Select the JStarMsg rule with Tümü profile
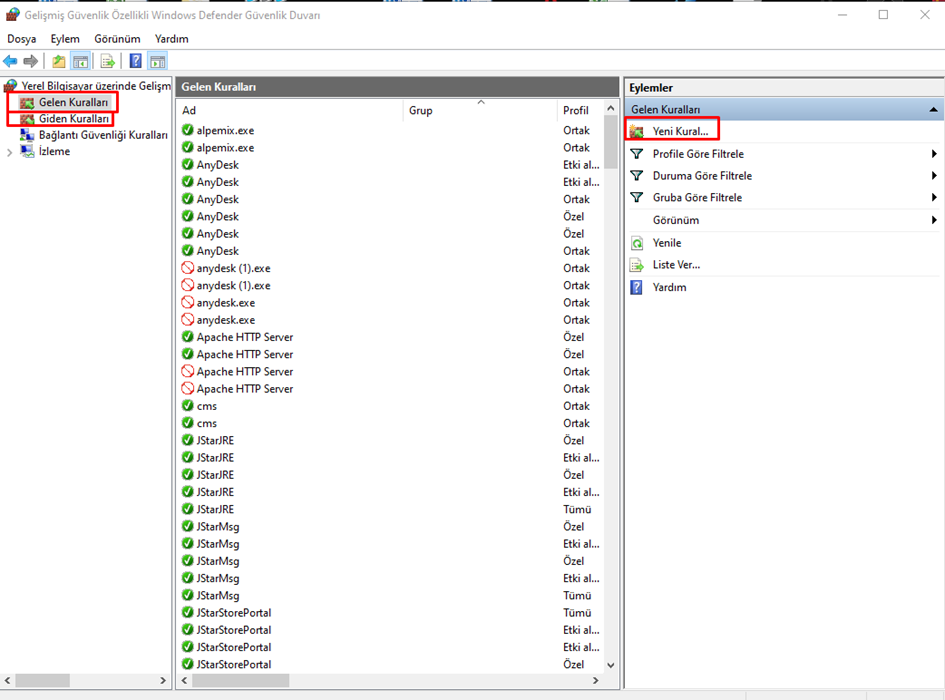 (x=392, y=596)
